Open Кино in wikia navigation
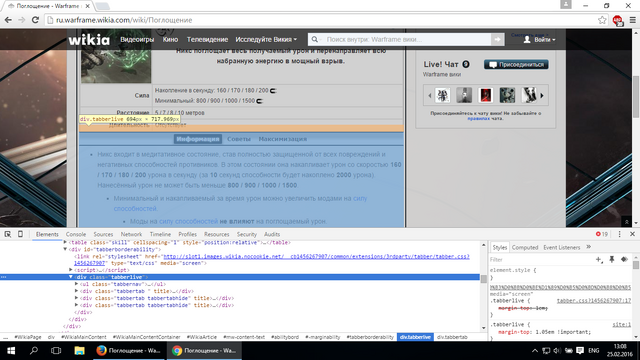This screenshot has width=640, height=360. 170,40
